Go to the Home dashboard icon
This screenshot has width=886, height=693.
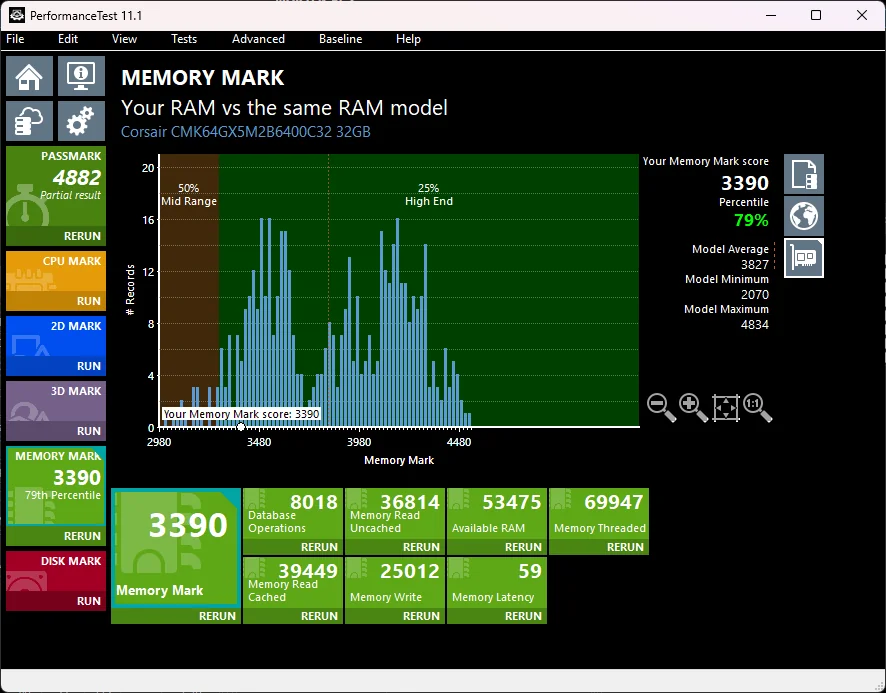[29, 76]
